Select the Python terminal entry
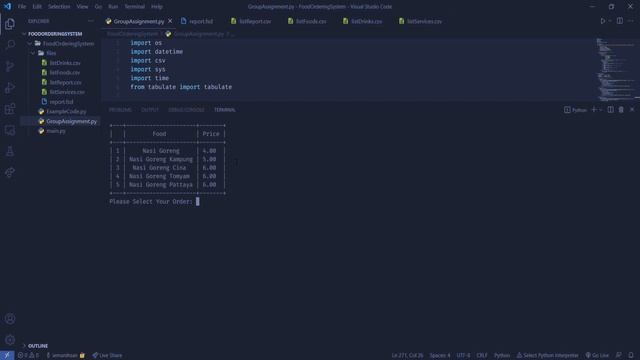640x360 pixels. pos(576,110)
